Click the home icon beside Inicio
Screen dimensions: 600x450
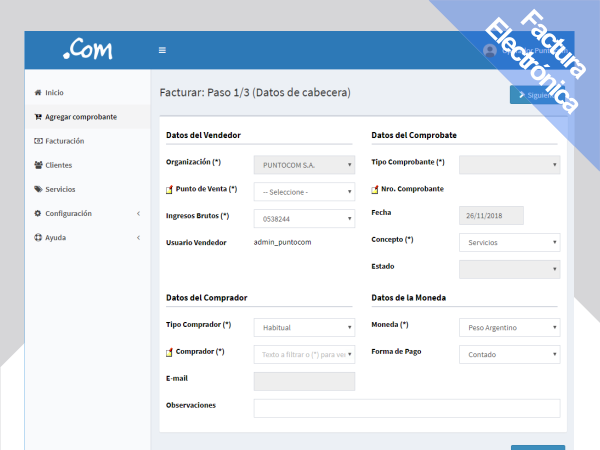(38, 92)
